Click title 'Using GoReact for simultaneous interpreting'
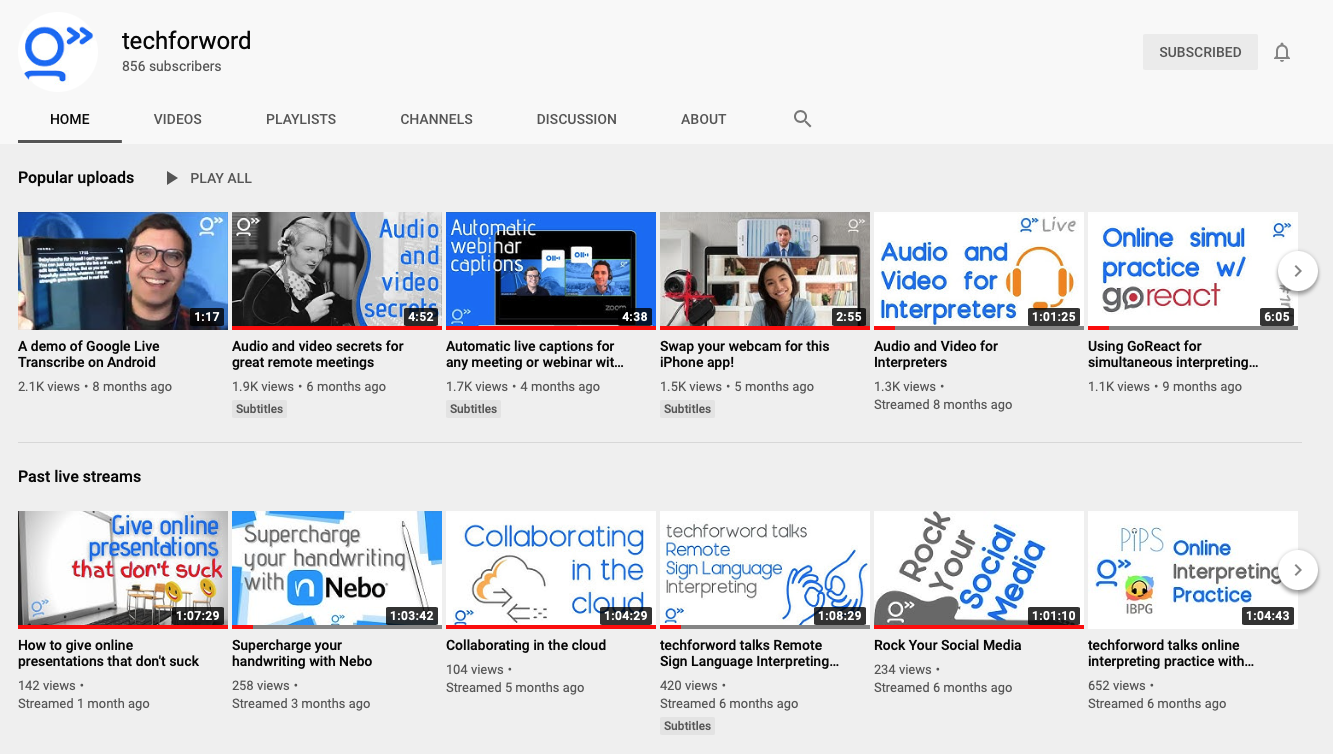The height and width of the screenshot is (754, 1333). click(1173, 354)
